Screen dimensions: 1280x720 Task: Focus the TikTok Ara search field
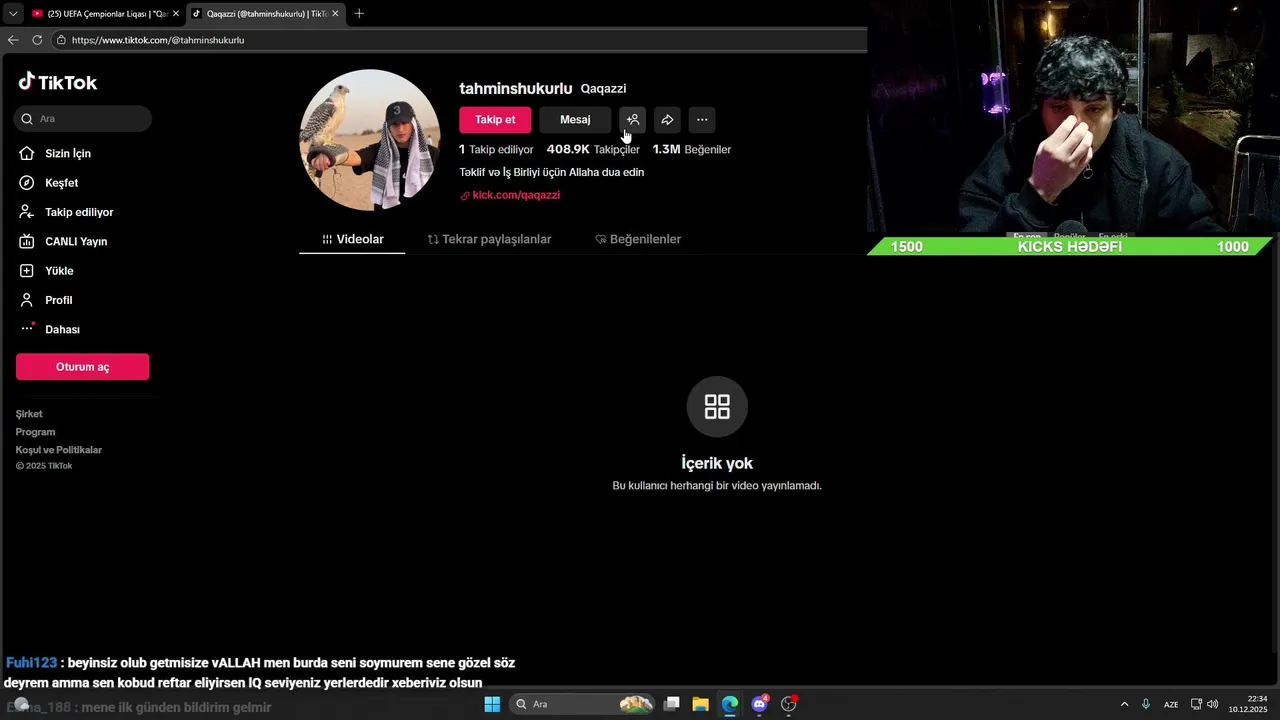coord(83,118)
